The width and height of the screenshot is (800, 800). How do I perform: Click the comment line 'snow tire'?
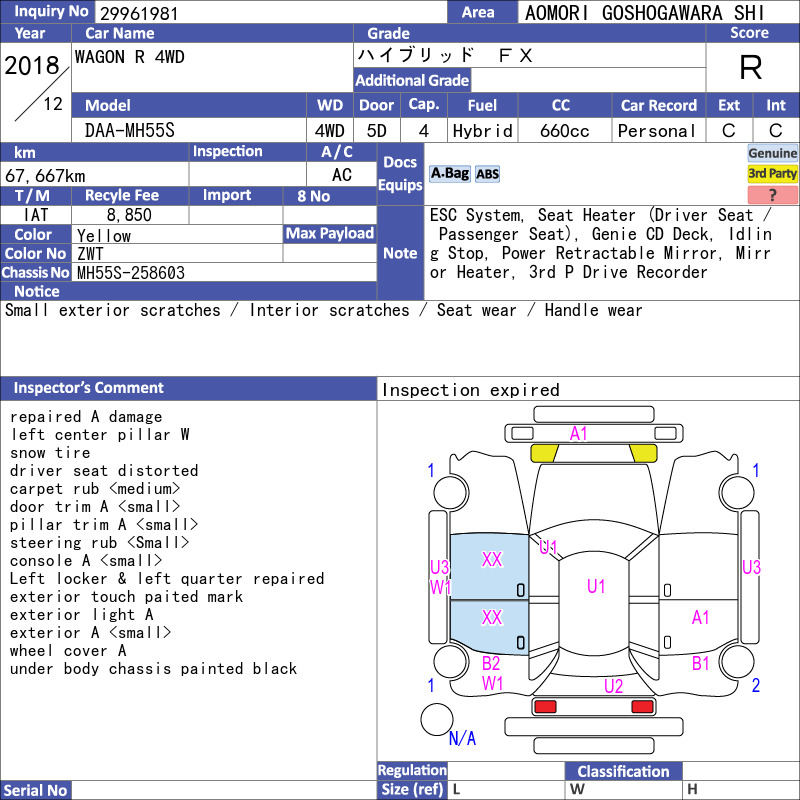tap(50, 453)
